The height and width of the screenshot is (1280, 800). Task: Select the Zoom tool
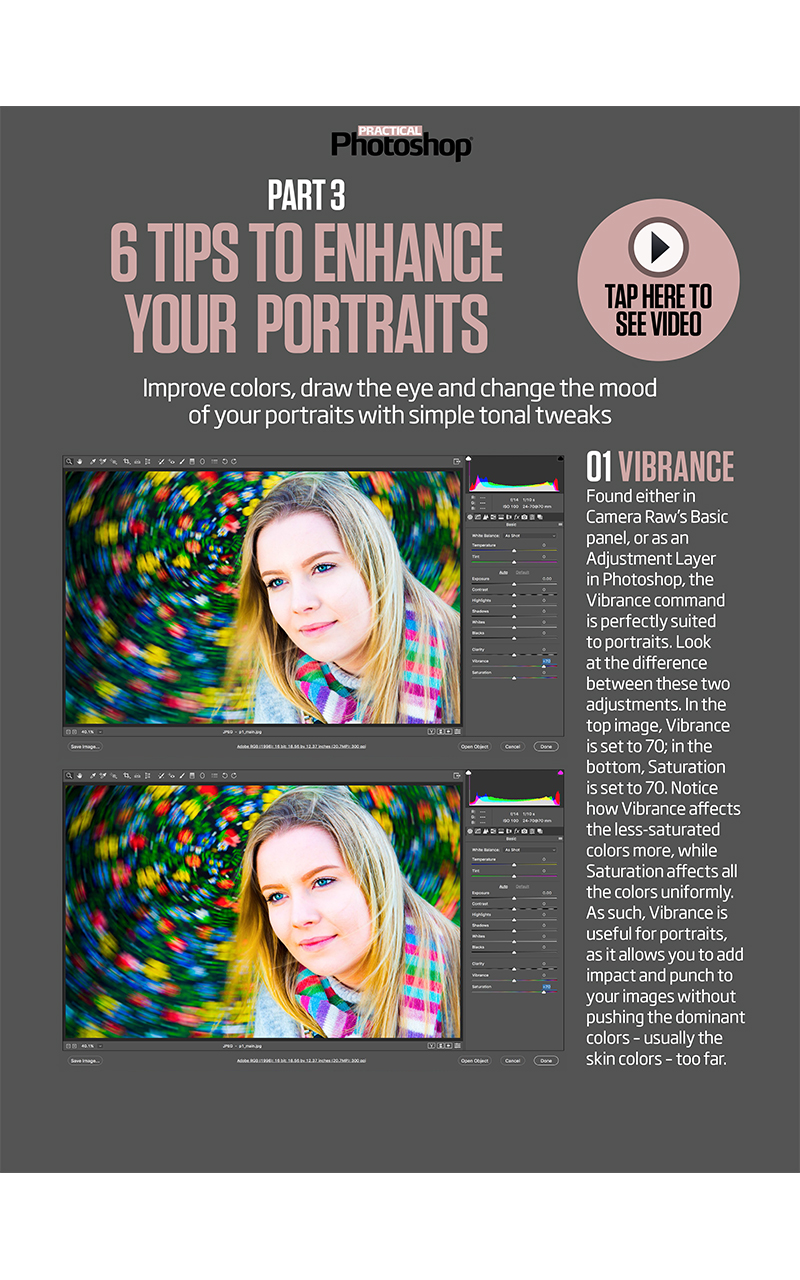(x=69, y=462)
